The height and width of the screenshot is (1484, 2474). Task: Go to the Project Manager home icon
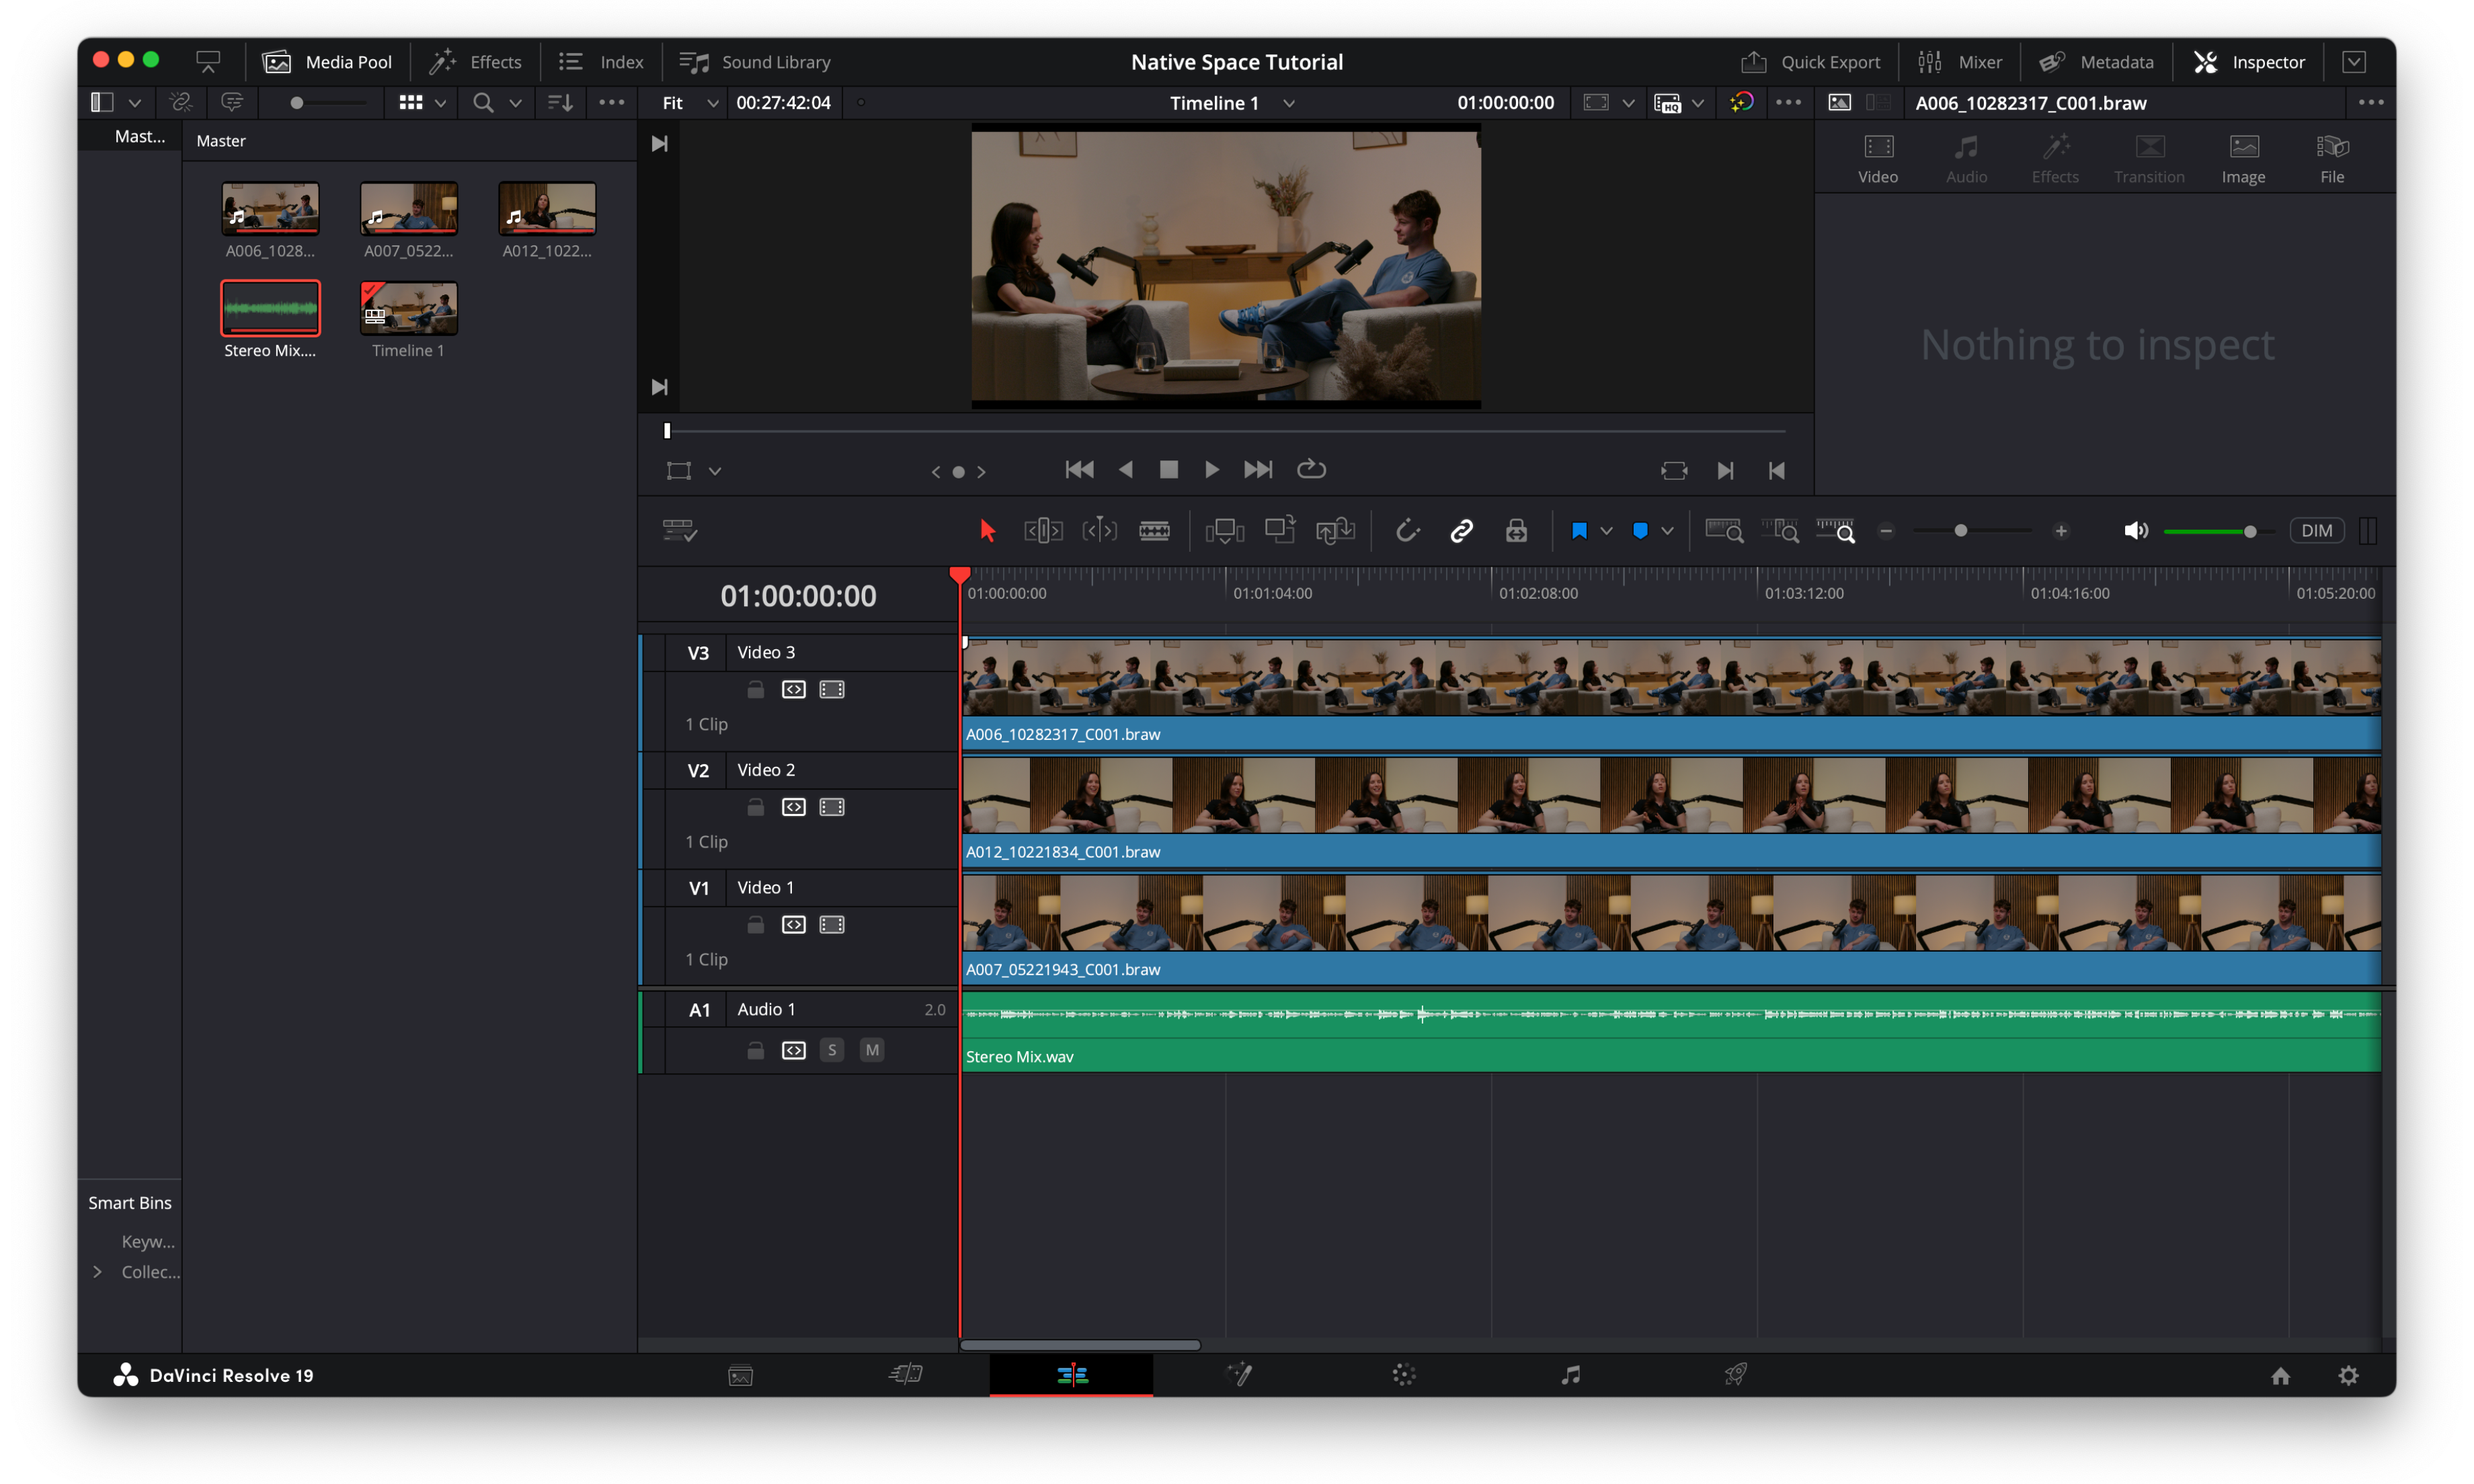point(2280,1375)
